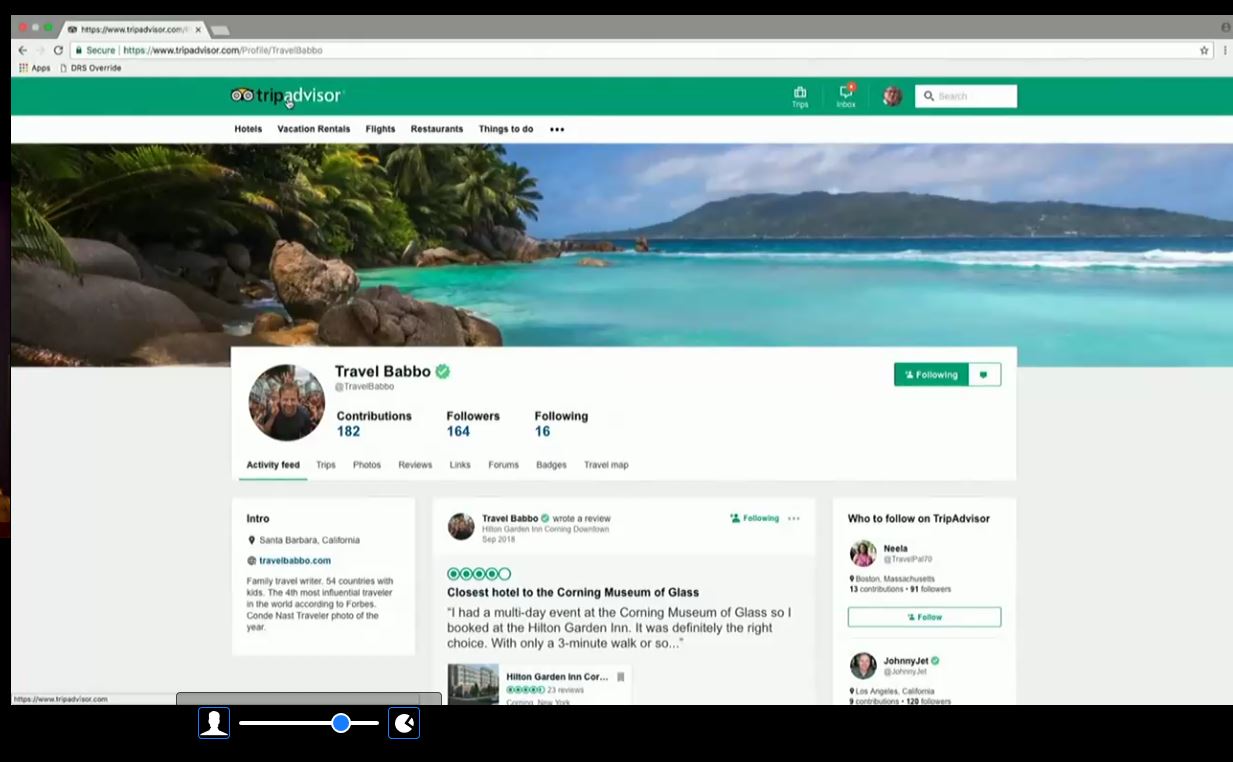This screenshot has height=762, width=1233.
Task: Go to Hotels in navigation
Action: [248, 129]
